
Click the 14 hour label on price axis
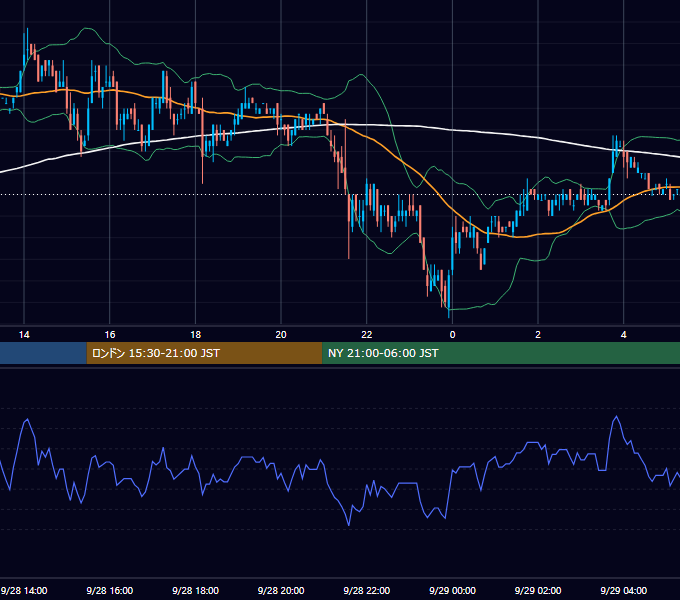tap(24, 334)
